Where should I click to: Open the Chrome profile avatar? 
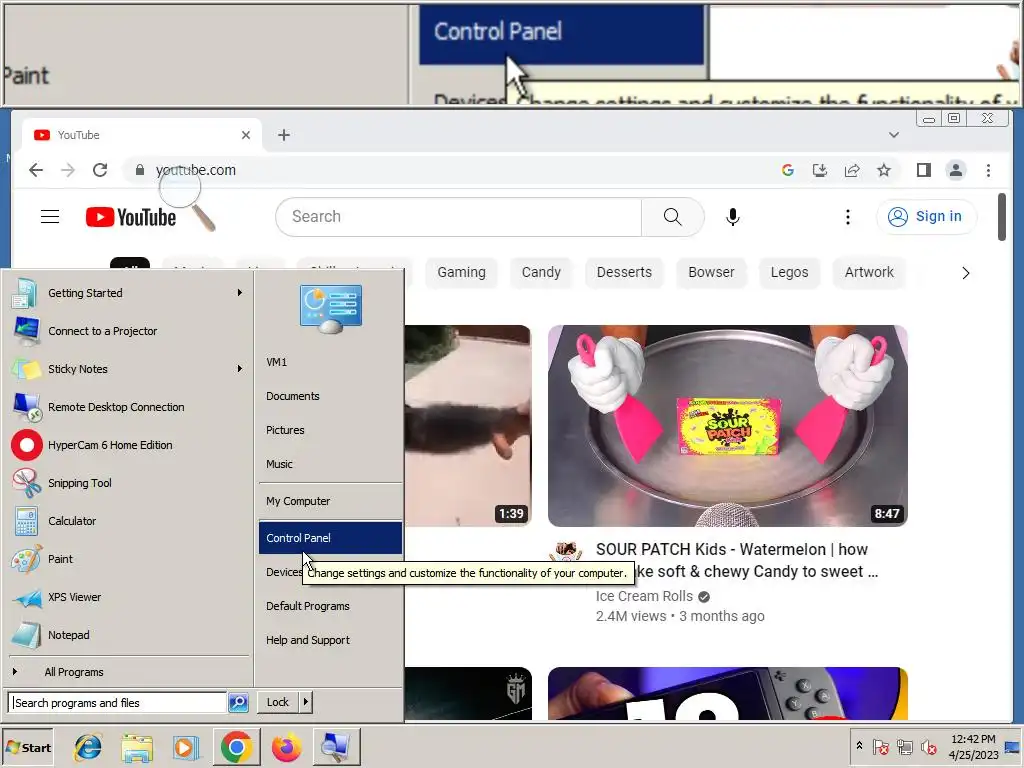(956, 170)
